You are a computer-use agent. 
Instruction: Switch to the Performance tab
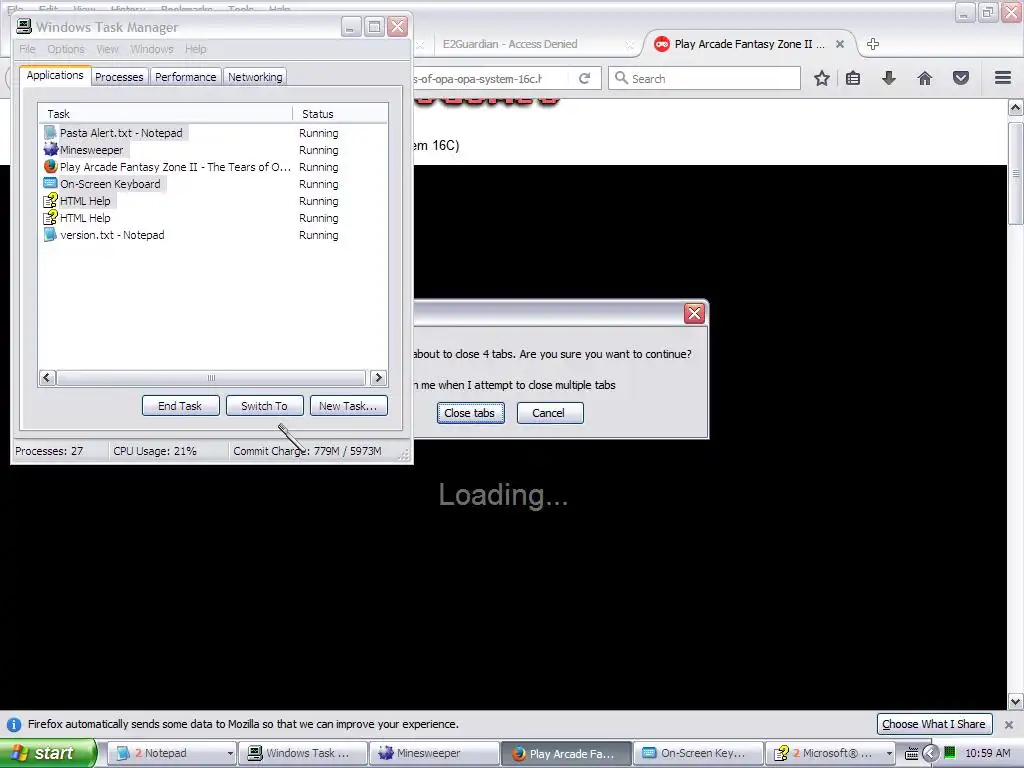click(x=185, y=77)
